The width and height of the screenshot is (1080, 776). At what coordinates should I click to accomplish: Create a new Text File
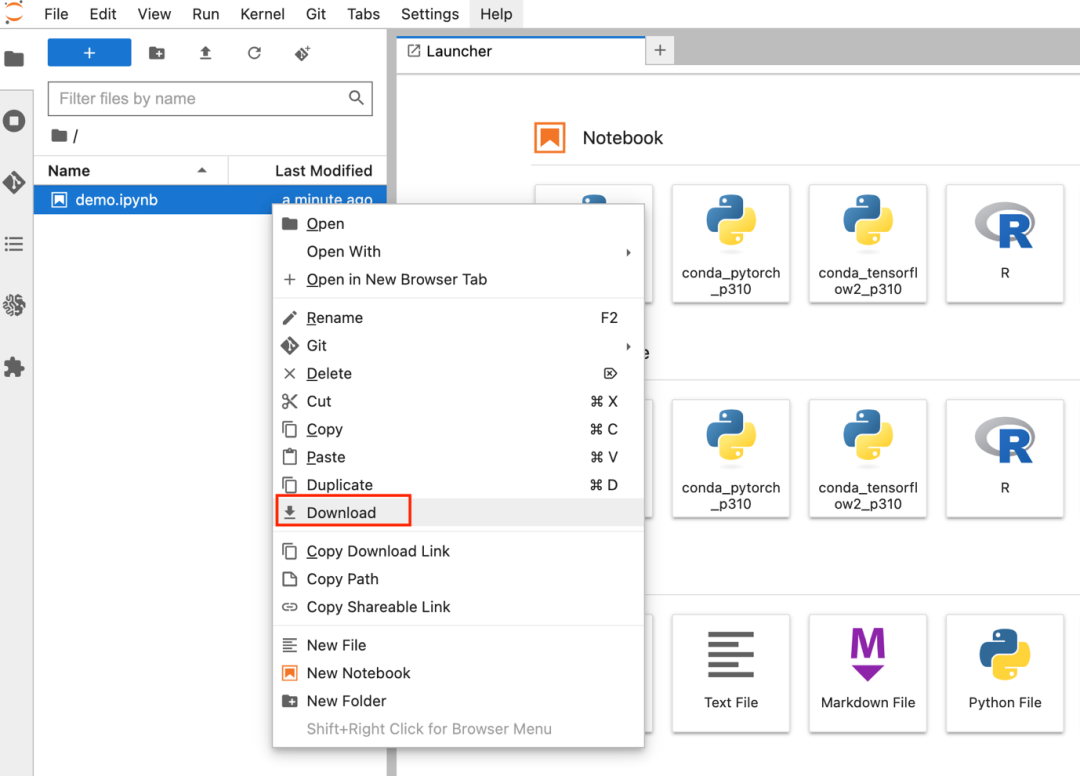pos(731,673)
